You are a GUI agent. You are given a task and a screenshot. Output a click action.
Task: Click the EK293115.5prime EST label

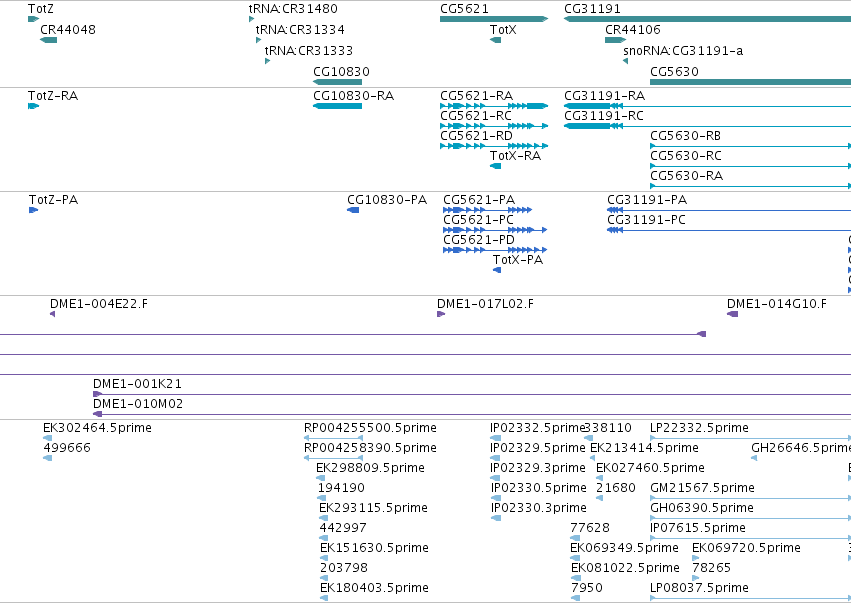coord(373,508)
